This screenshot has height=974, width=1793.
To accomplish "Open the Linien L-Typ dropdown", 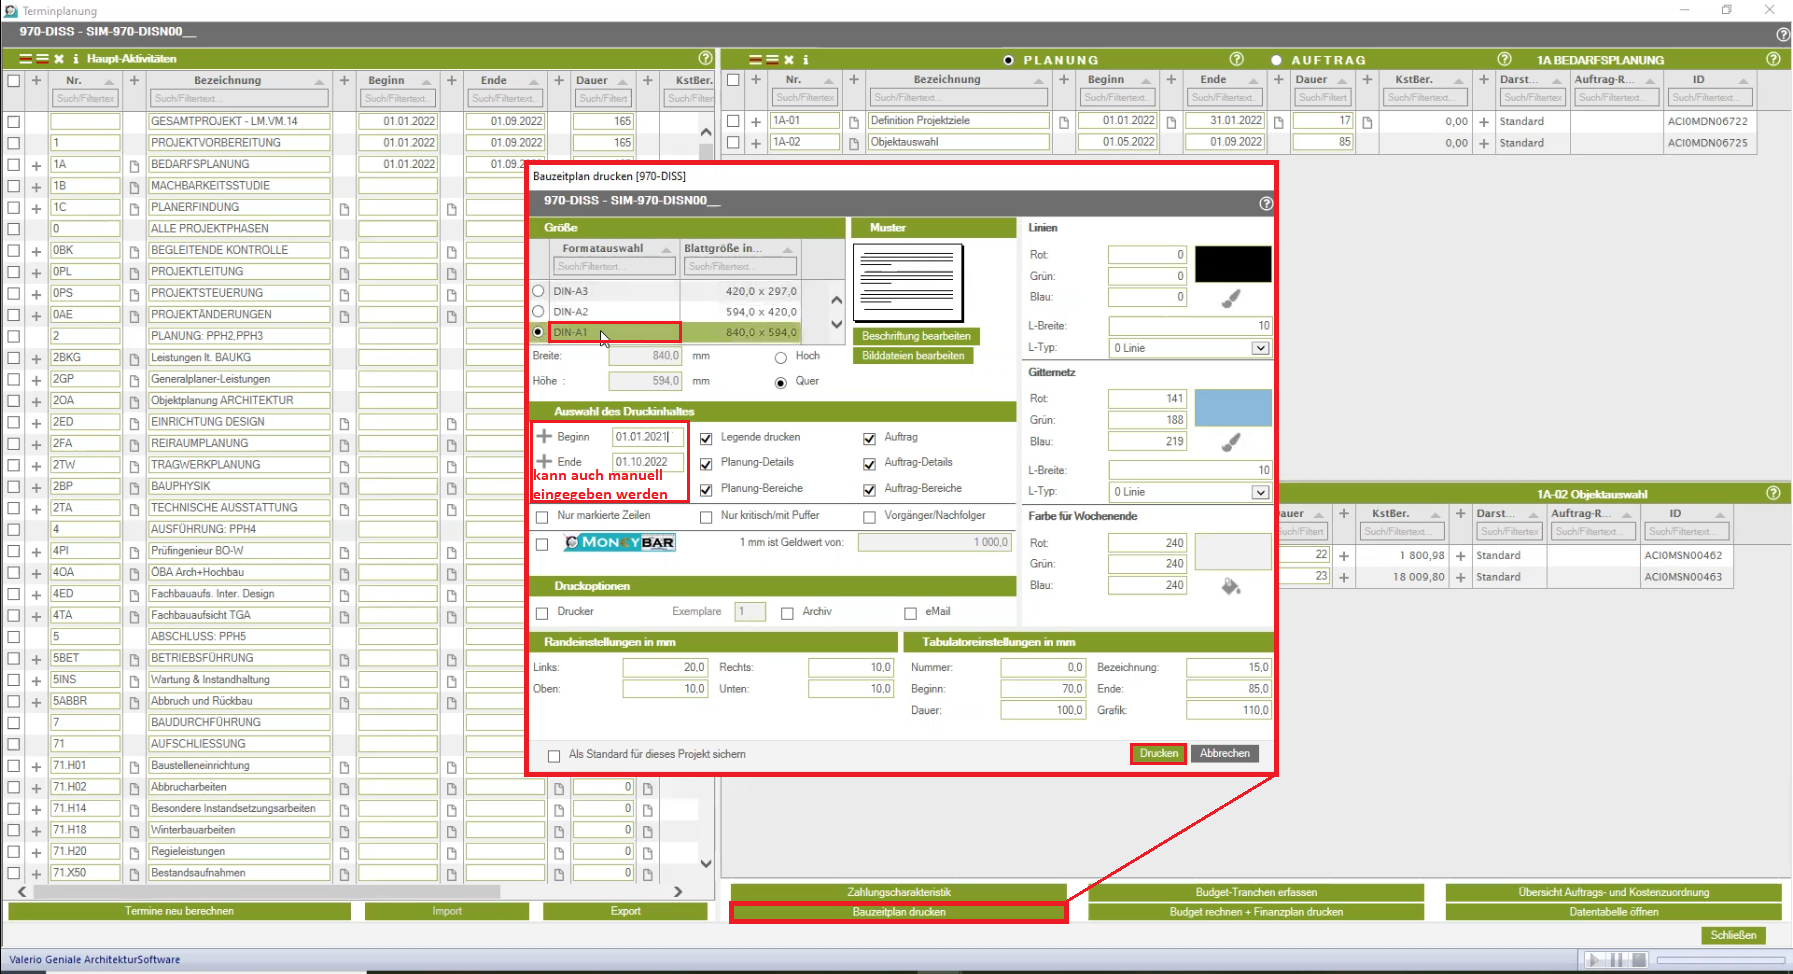I will click(x=1260, y=348).
